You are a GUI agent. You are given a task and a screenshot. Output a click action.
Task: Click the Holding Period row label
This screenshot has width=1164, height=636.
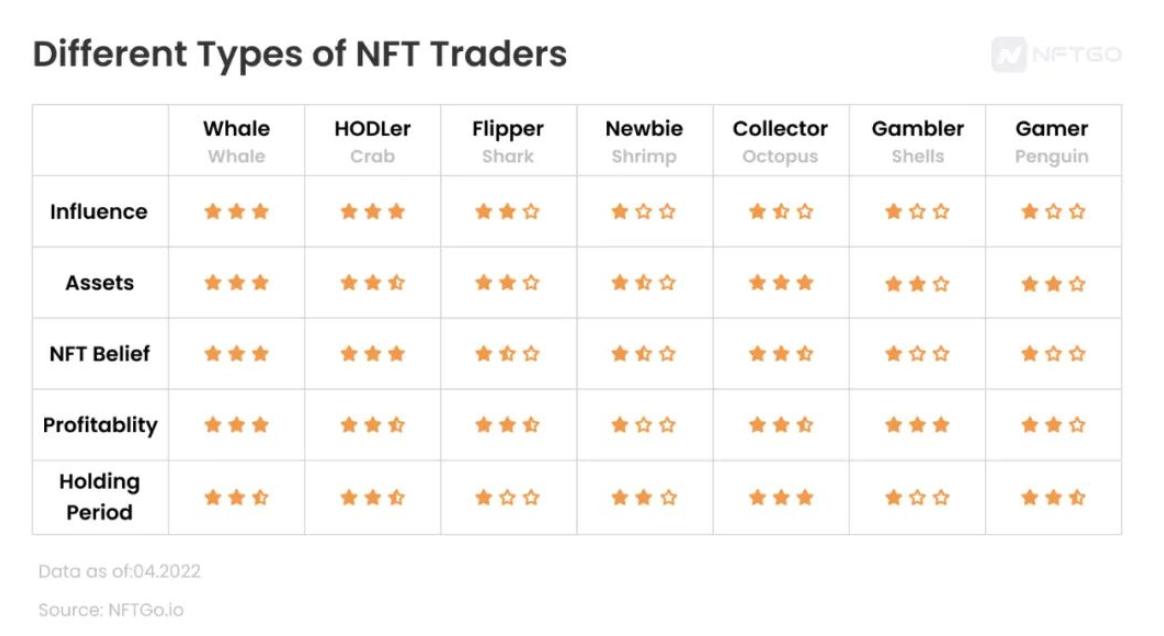(x=99, y=497)
